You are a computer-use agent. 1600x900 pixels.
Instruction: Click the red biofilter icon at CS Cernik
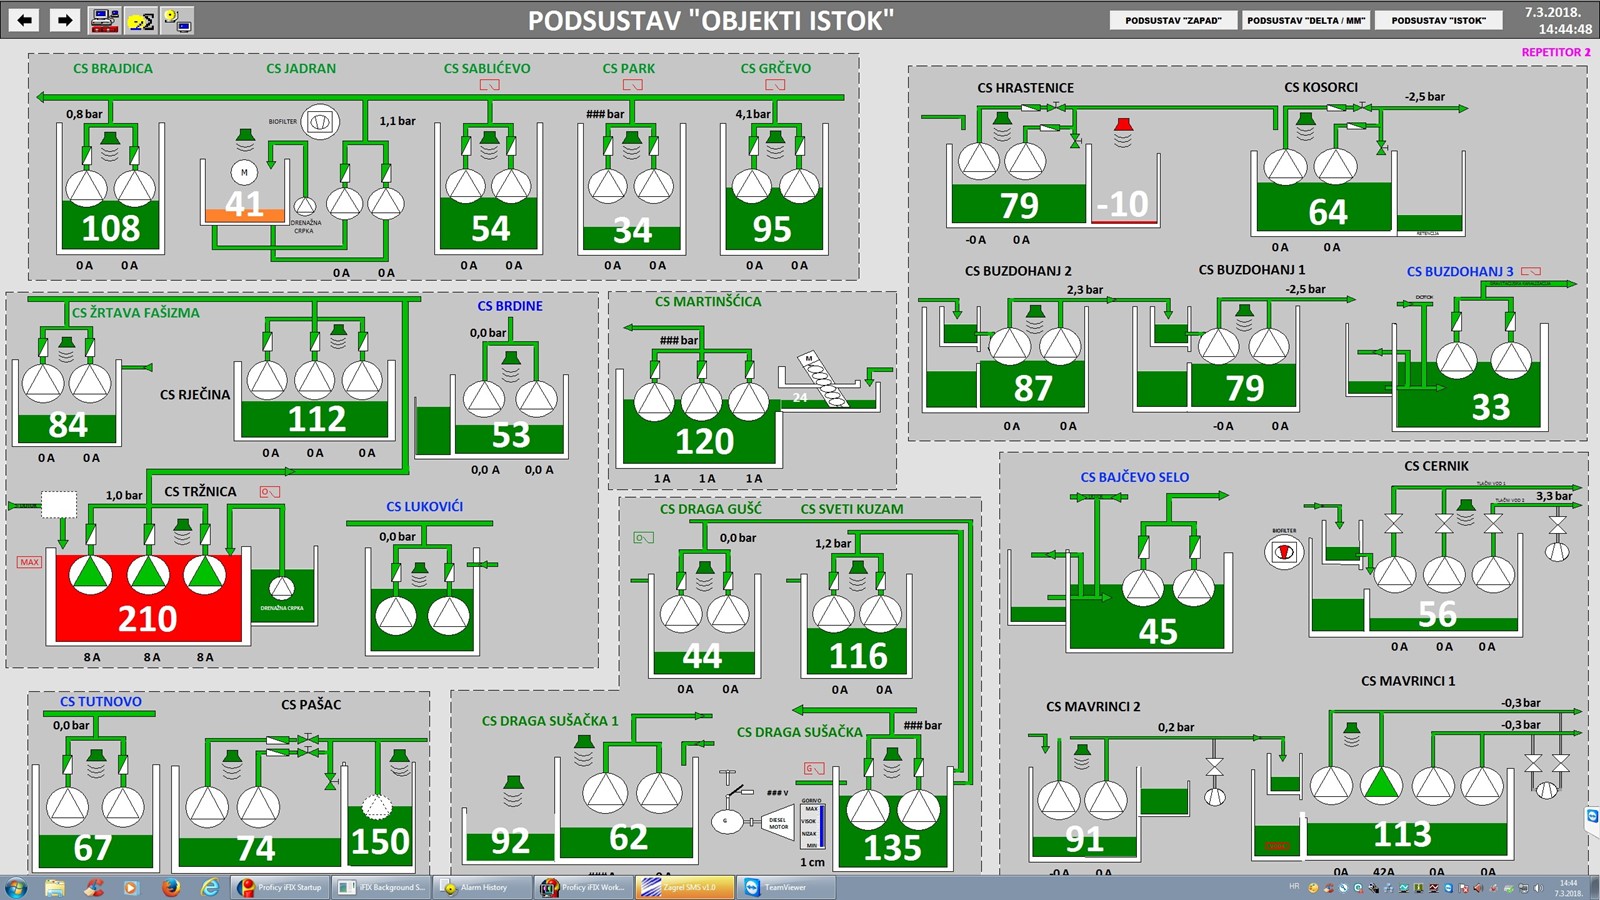coord(1284,552)
